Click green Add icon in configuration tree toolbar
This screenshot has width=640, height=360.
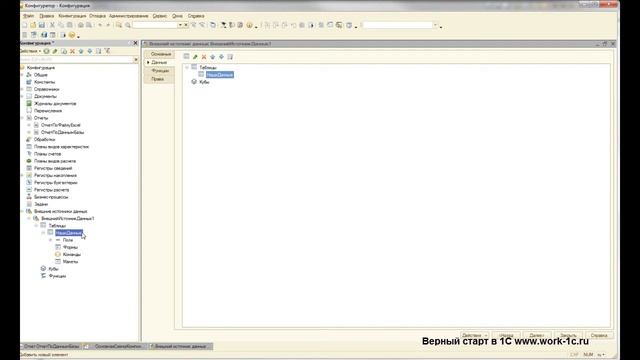click(x=47, y=51)
